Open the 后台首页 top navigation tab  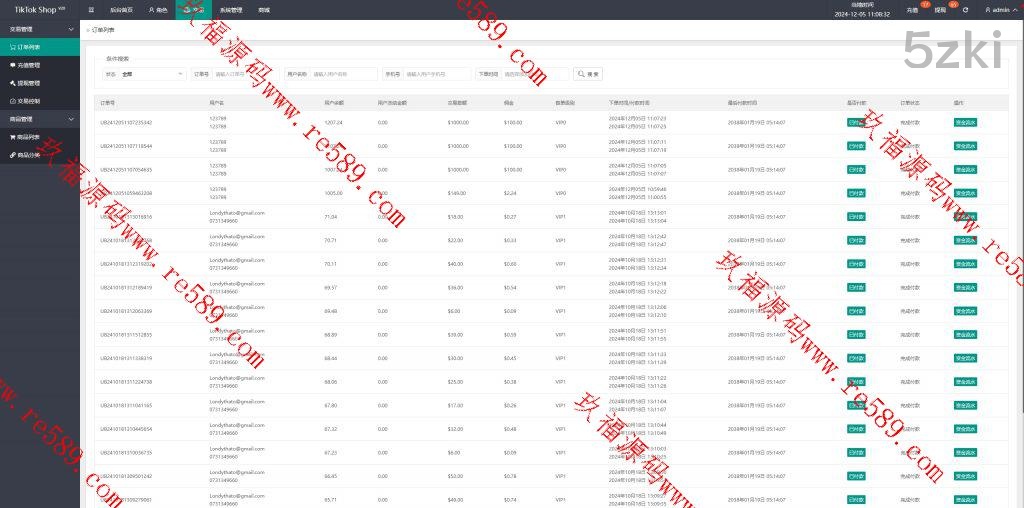[120, 10]
